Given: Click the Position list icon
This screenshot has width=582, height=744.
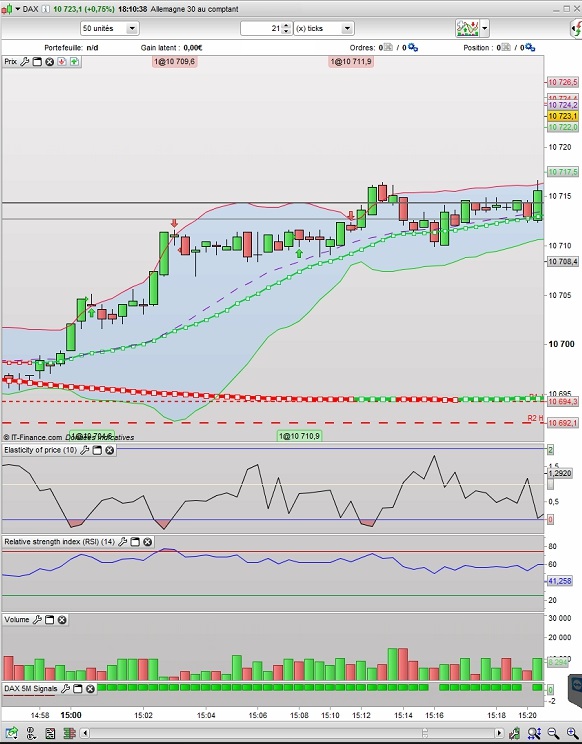Looking at the screenshot, I should (x=506, y=47).
